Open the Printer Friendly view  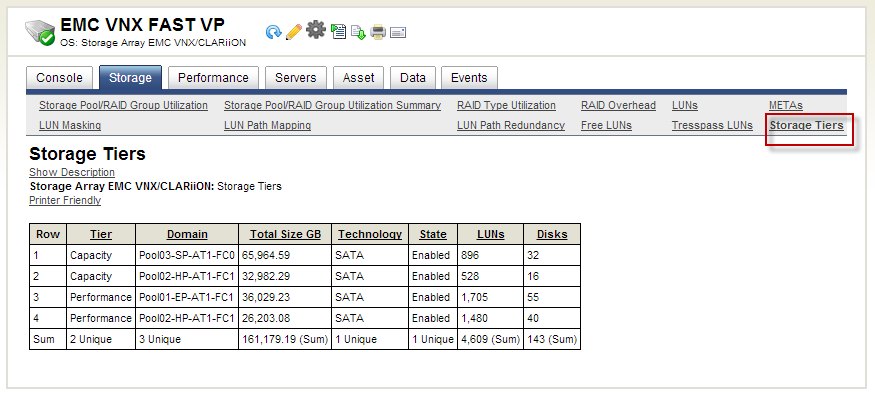[65, 200]
